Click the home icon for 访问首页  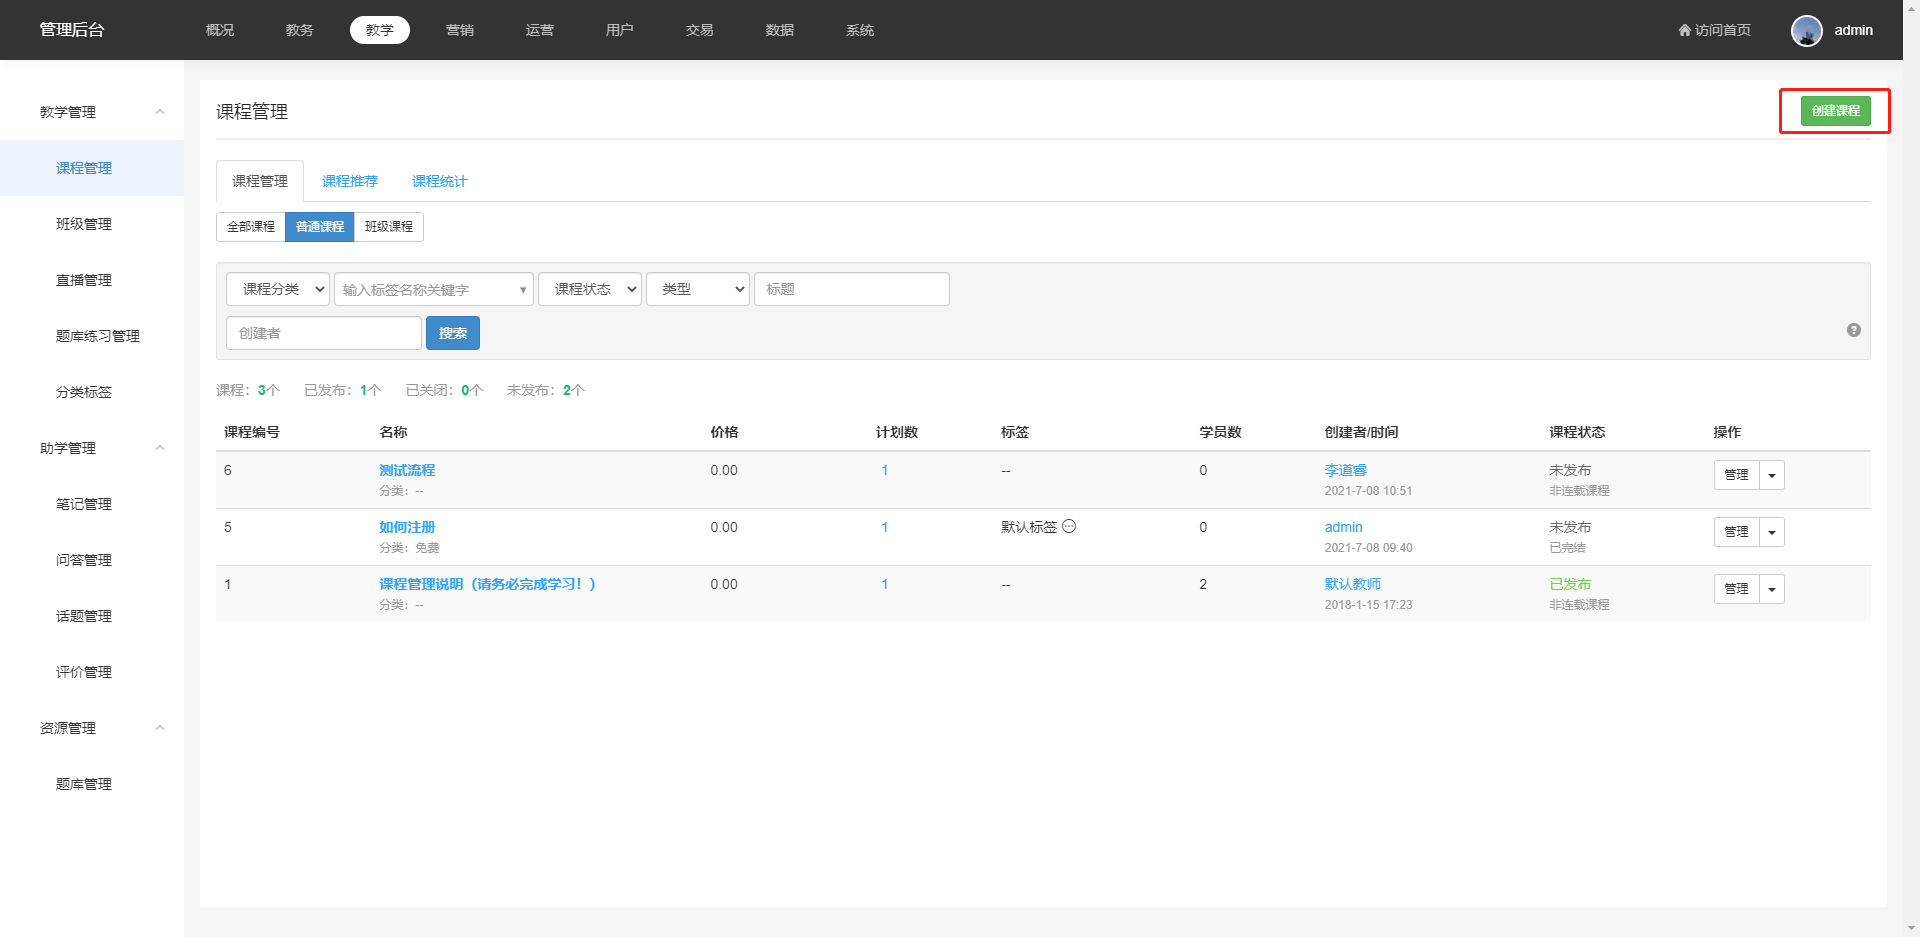(x=1684, y=30)
